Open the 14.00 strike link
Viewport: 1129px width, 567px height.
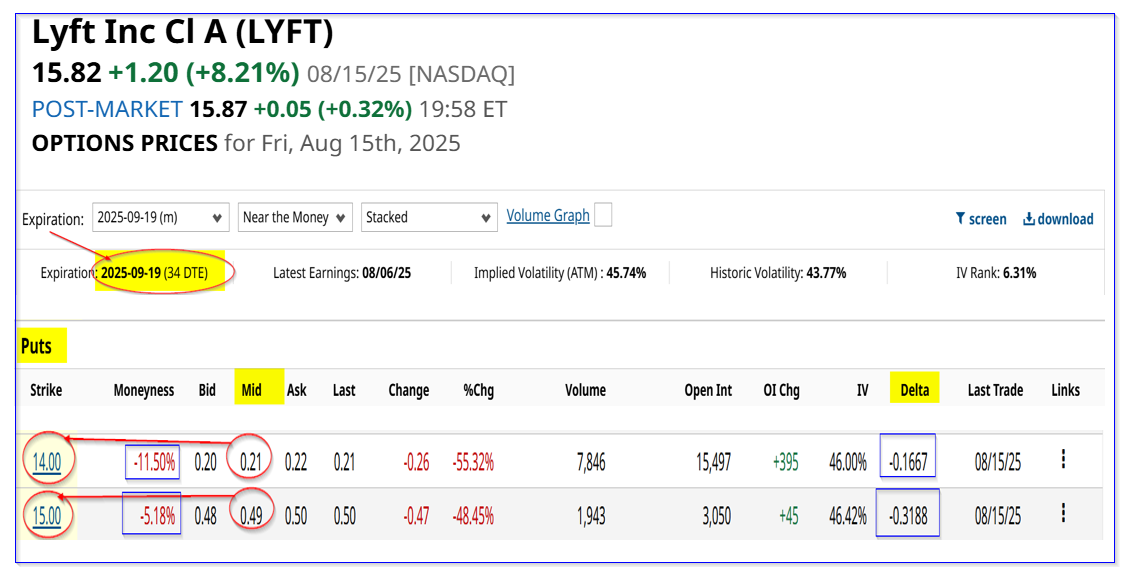47,462
